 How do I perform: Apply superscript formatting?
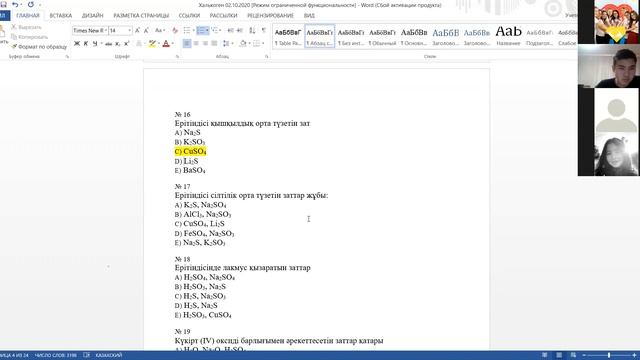pos(127,44)
